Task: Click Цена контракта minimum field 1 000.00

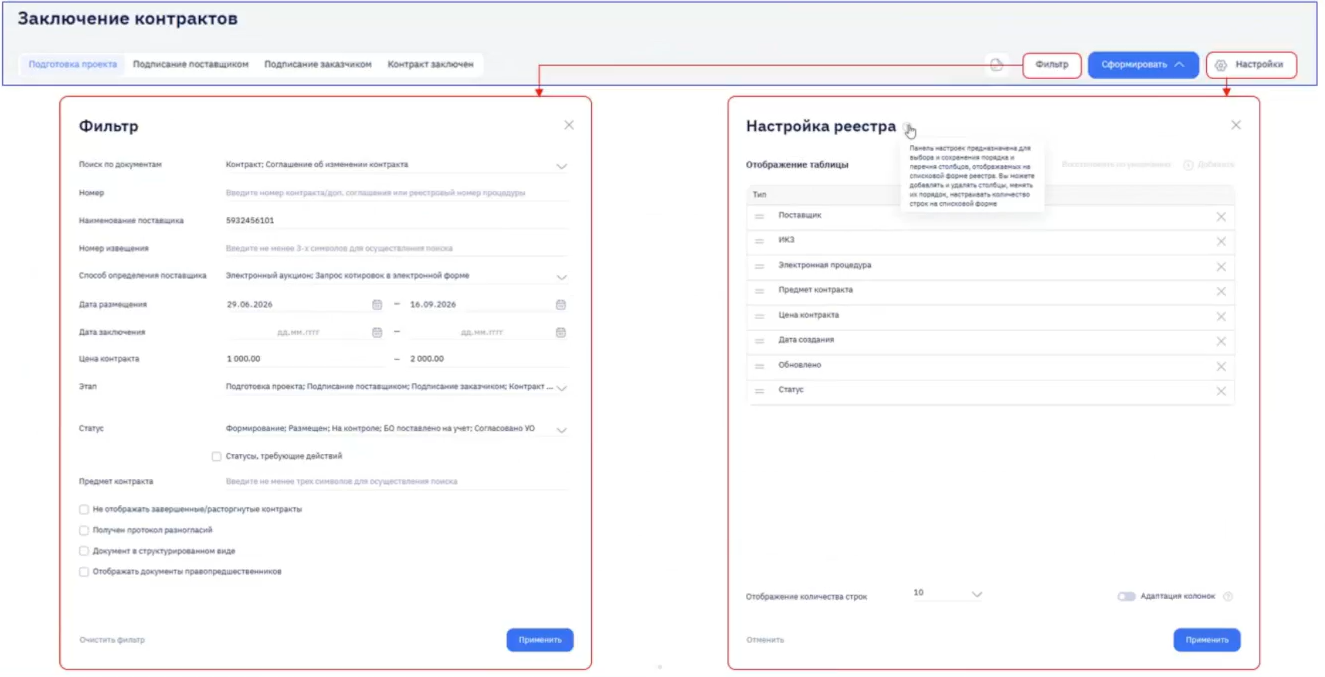Action: pyautogui.click(x=305, y=359)
